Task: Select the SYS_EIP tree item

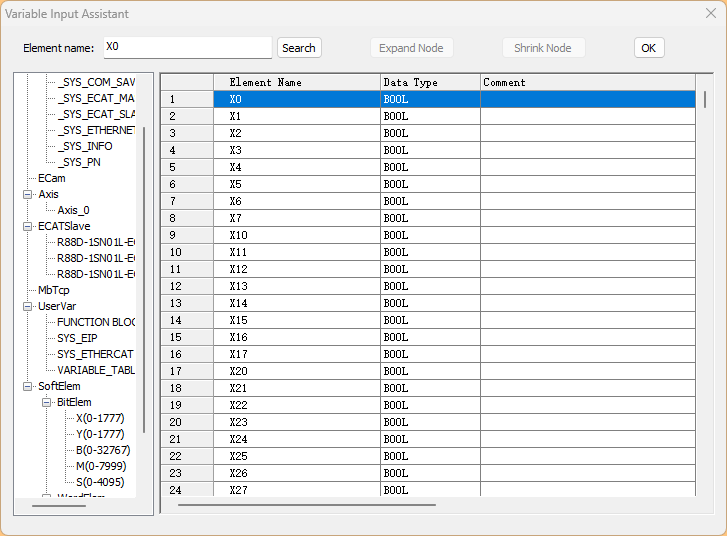Action: pyautogui.click(x=77, y=338)
